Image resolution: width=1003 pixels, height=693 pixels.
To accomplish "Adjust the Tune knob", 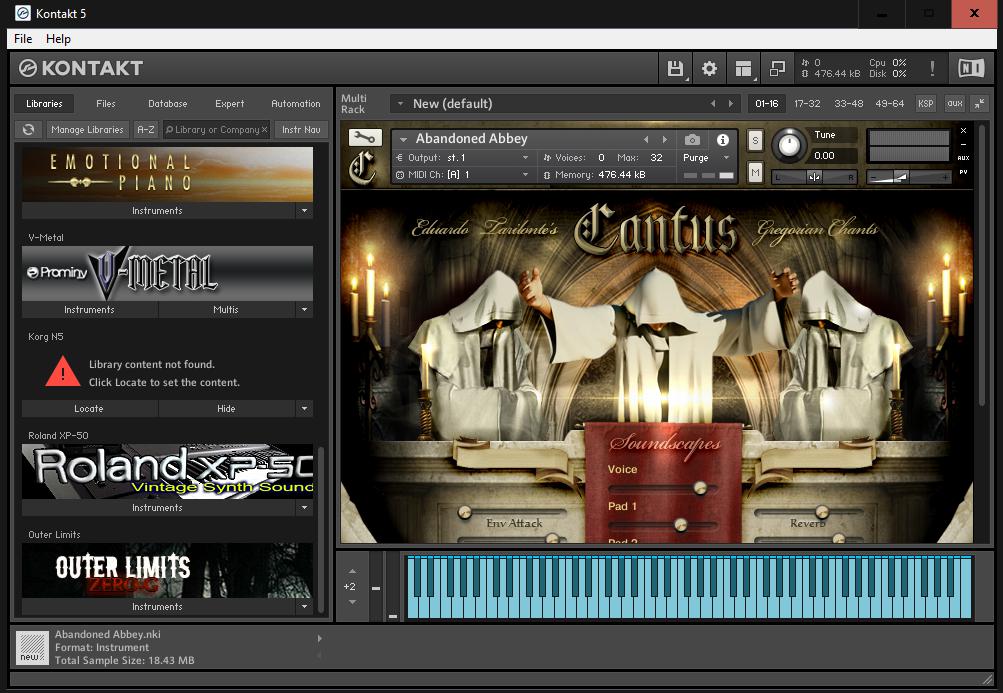I will pyautogui.click(x=789, y=145).
